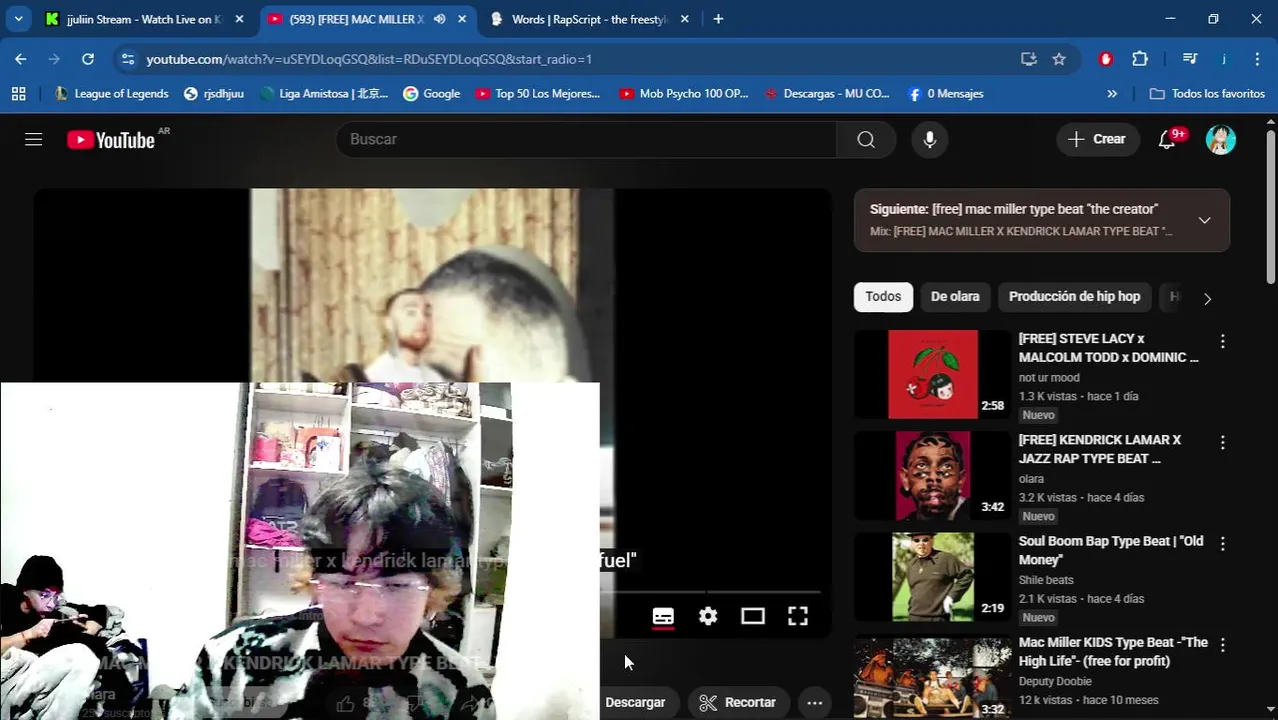Open the 'not ur mood' channel name
Screen dimensions: 1278x720
[x=1049, y=377]
